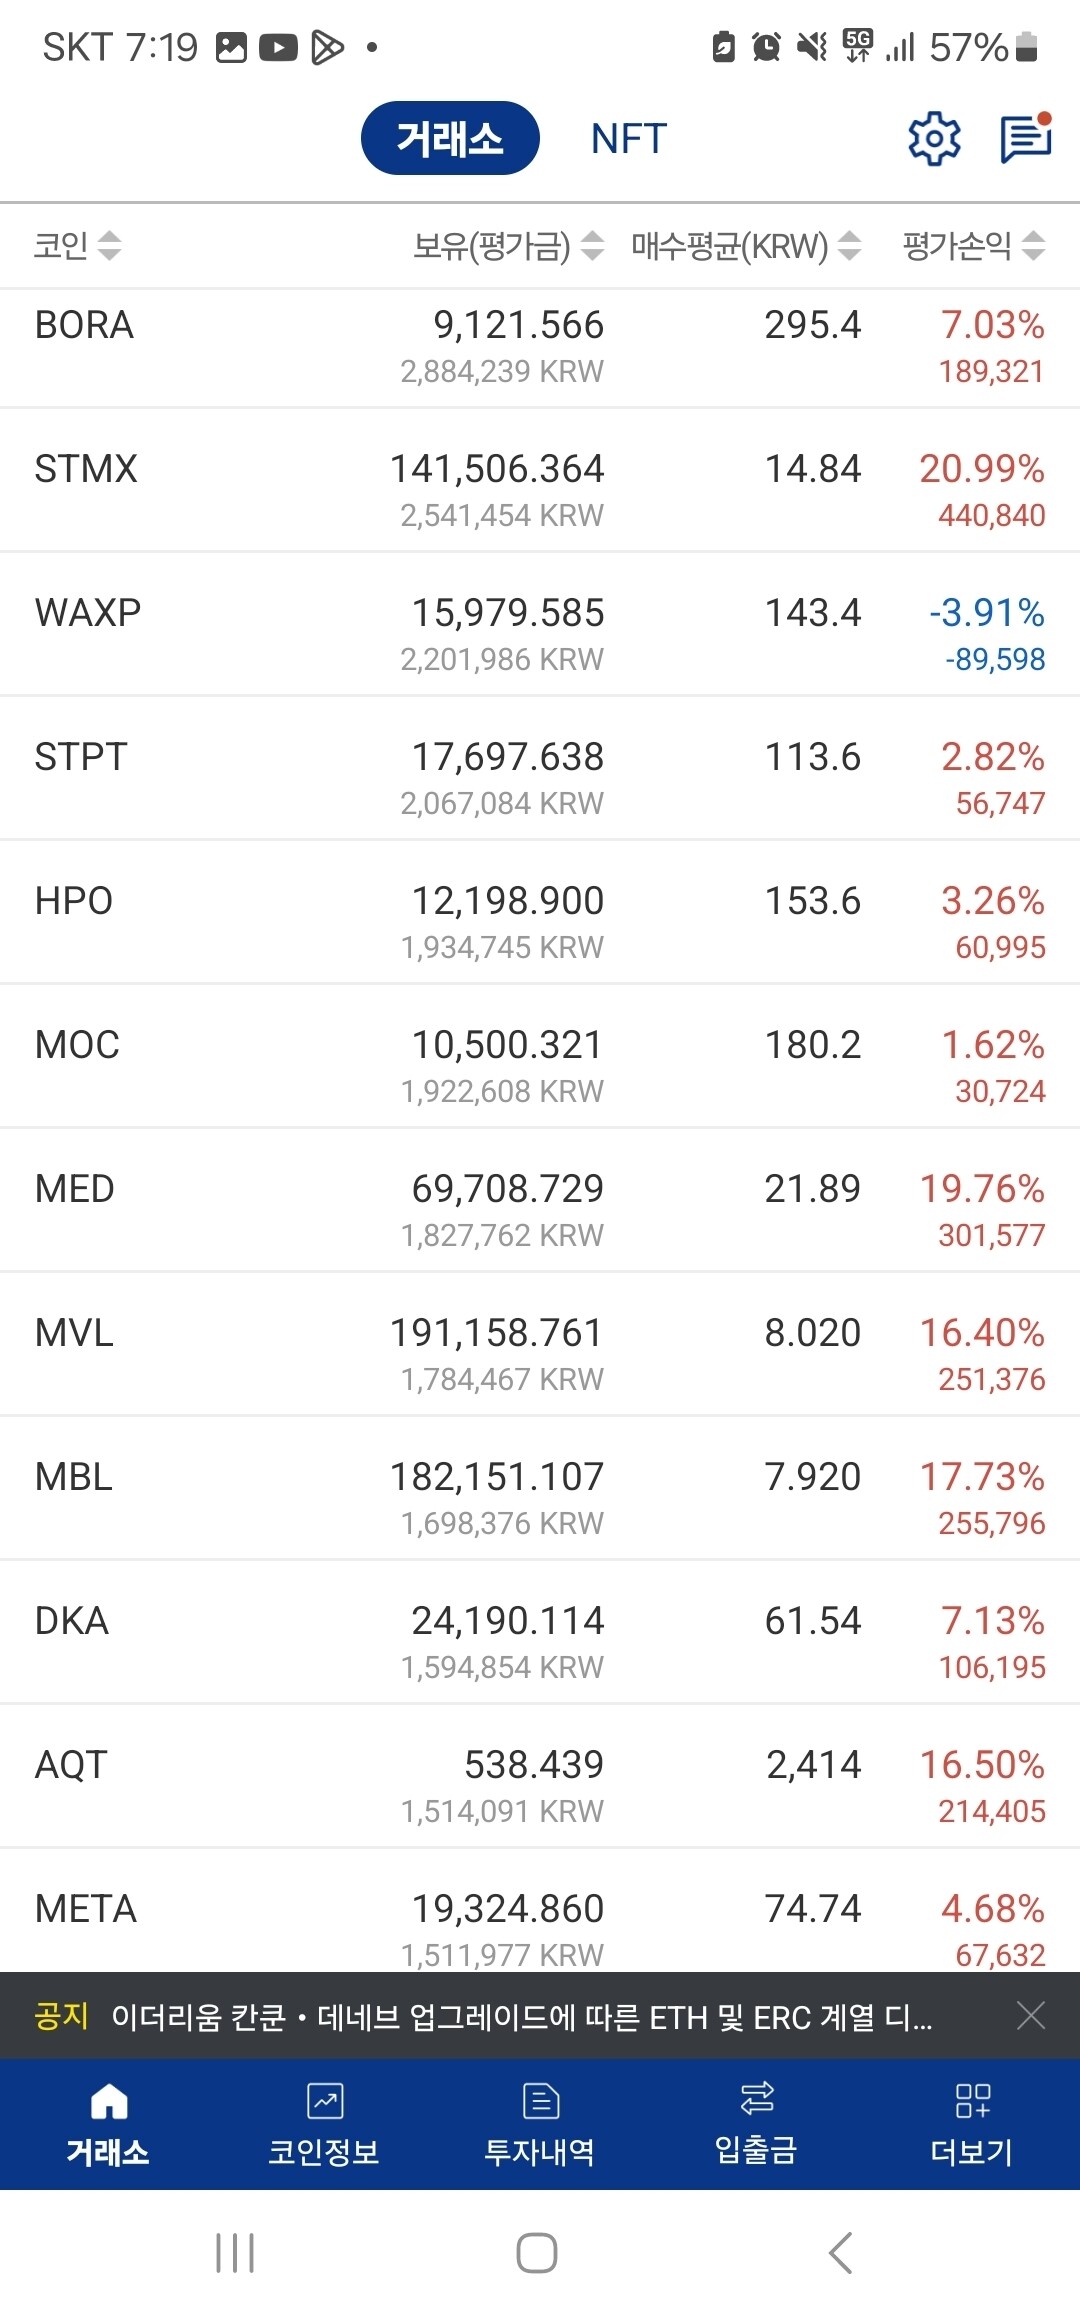This screenshot has width=1080, height=2316.
Task: Open 더보기 grid icon
Action: 972,2101
